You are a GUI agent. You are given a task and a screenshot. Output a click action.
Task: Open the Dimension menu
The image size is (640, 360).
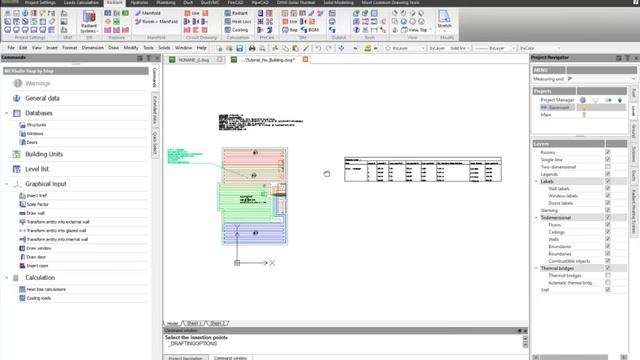tap(93, 48)
